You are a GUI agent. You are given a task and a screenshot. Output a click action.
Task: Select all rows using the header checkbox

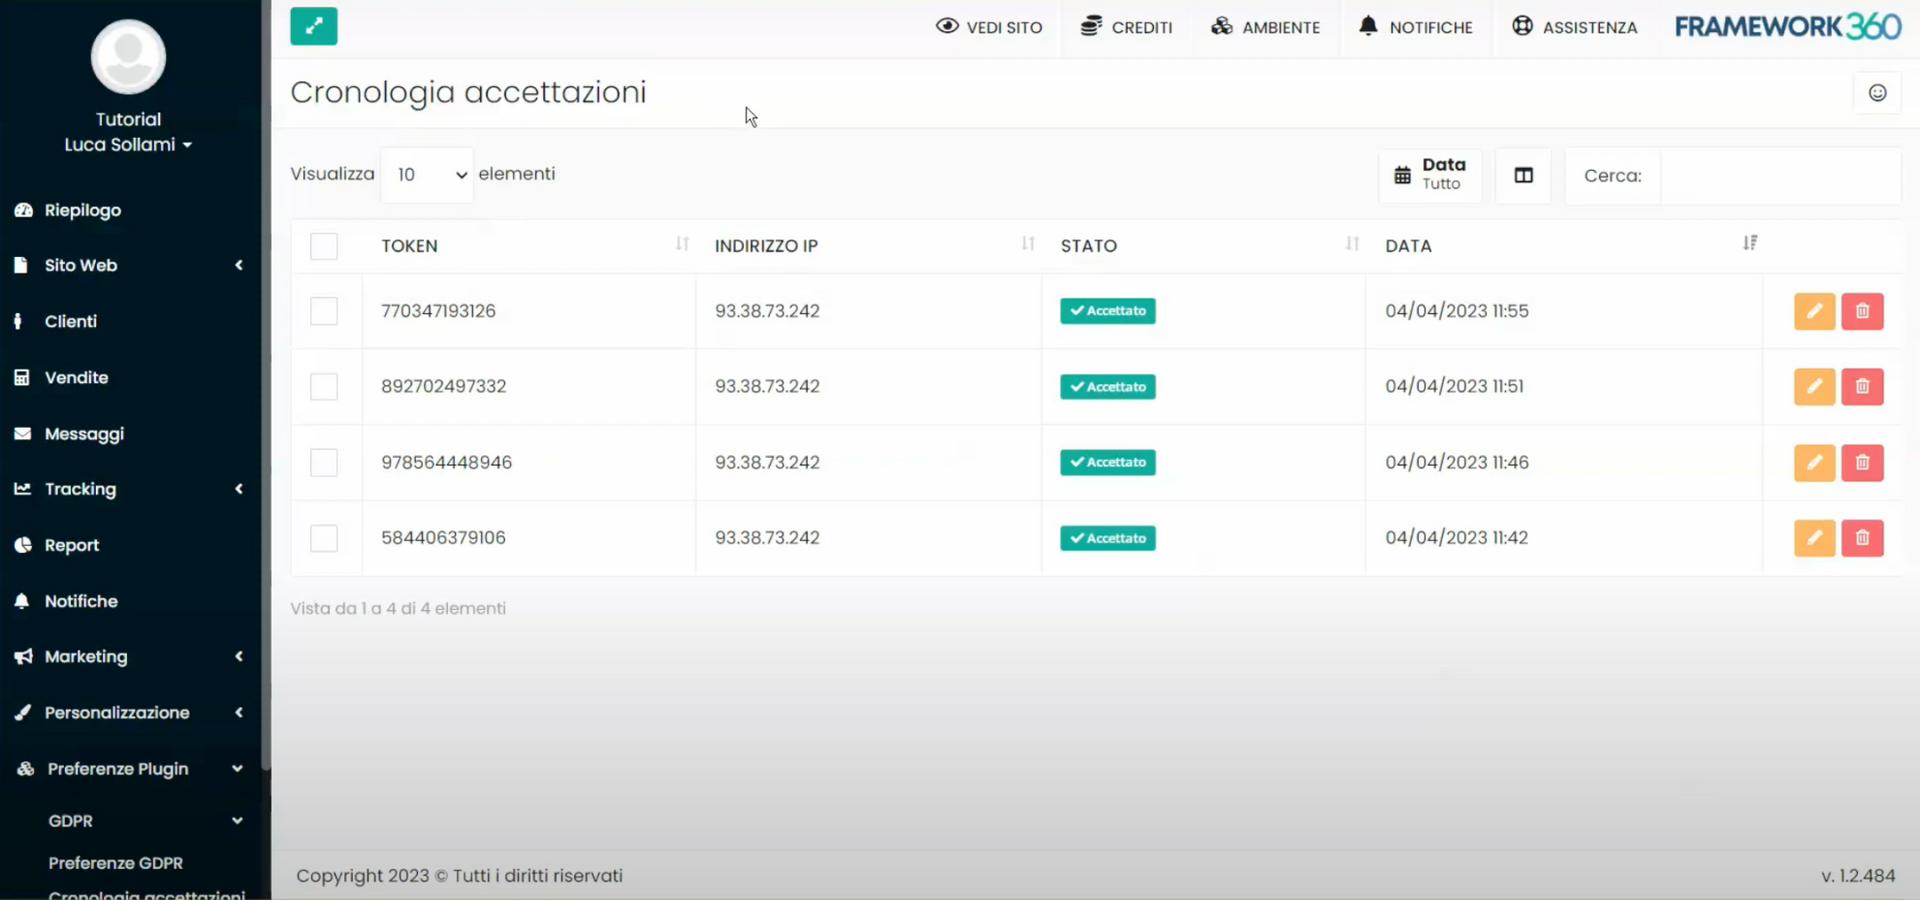click(324, 246)
